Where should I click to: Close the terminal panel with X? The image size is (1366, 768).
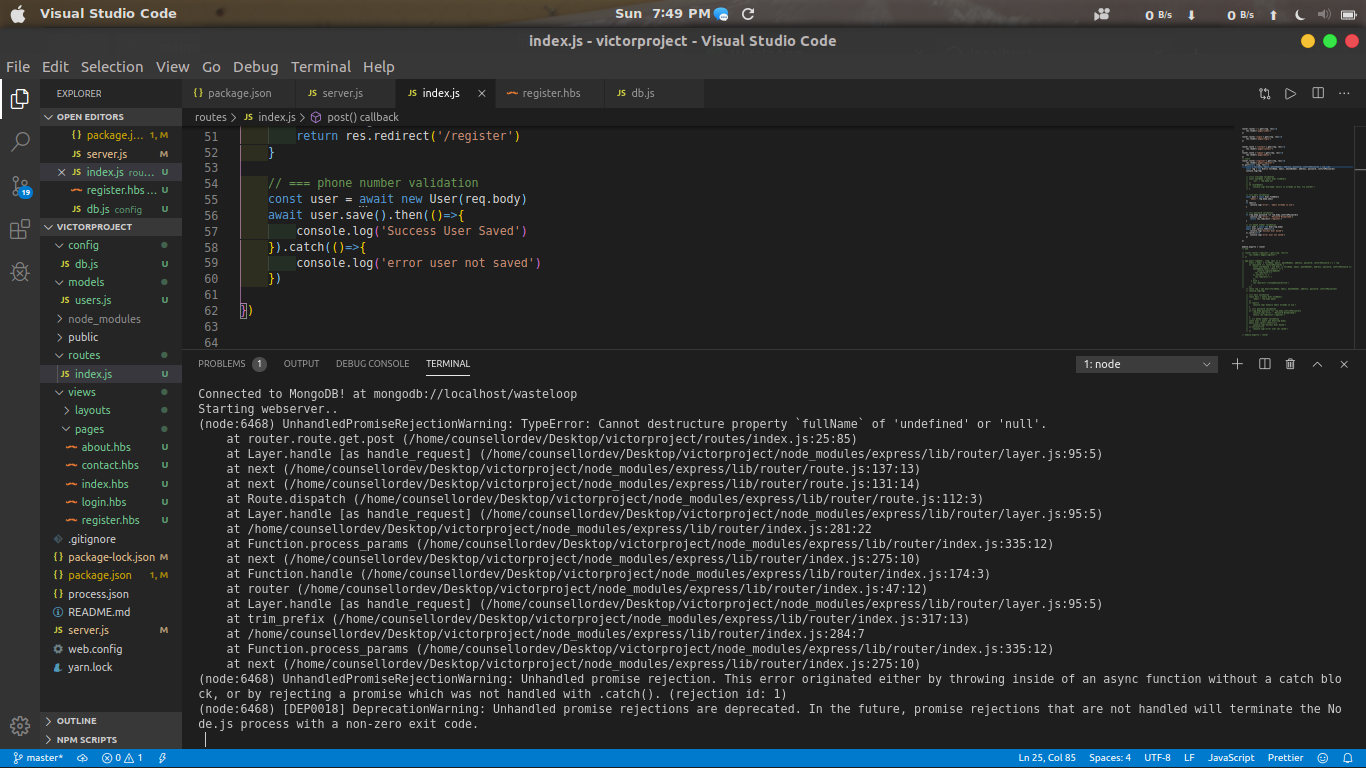tap(1344, 364)
